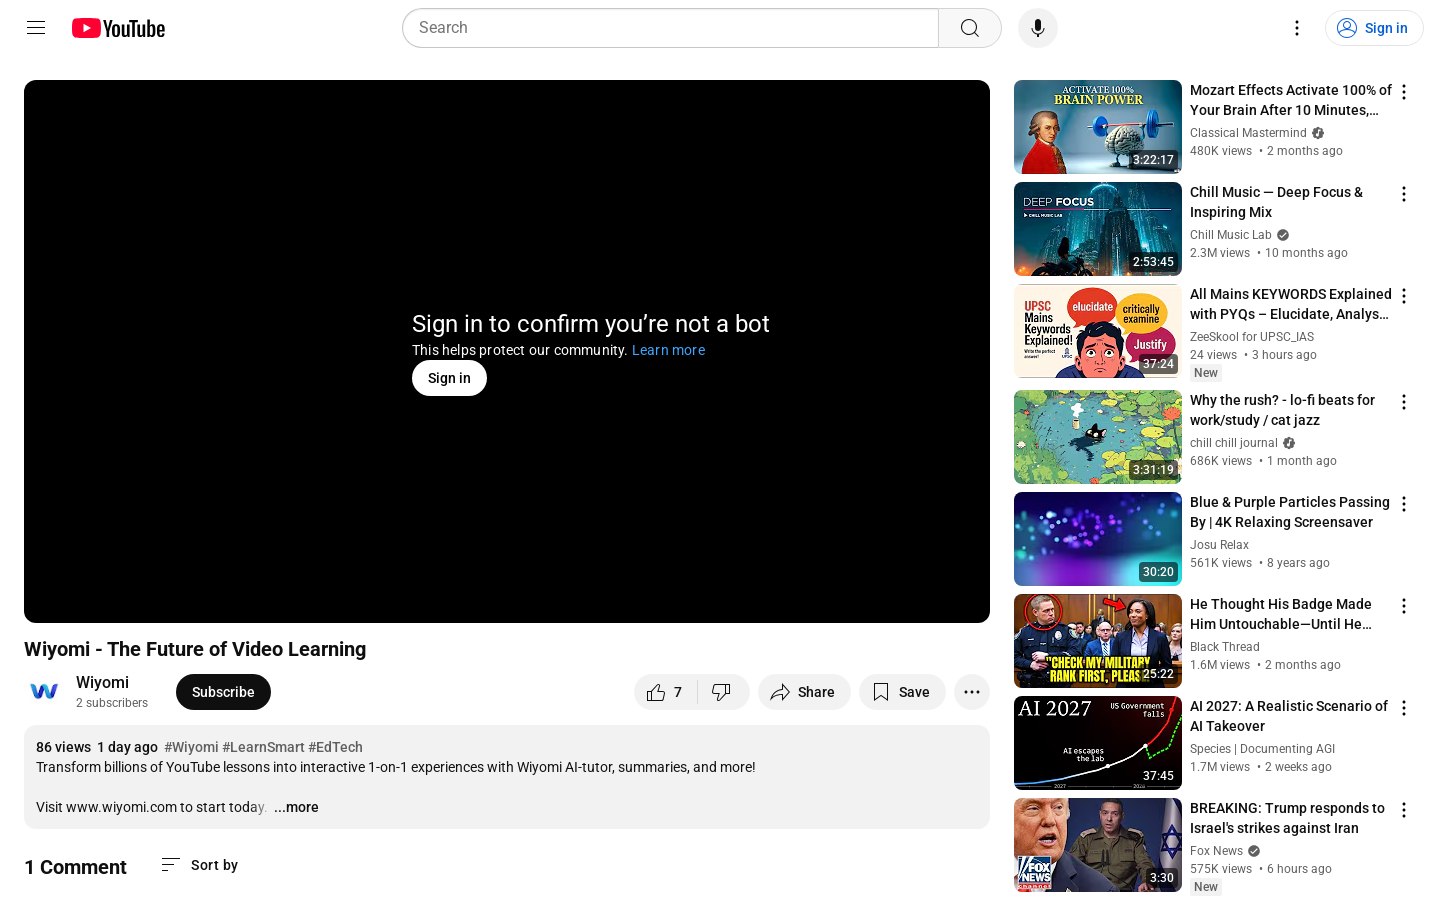Click the Sign in button in header
The width and height of the screenshot is (1440, 900).
[x=1374, y=28]
